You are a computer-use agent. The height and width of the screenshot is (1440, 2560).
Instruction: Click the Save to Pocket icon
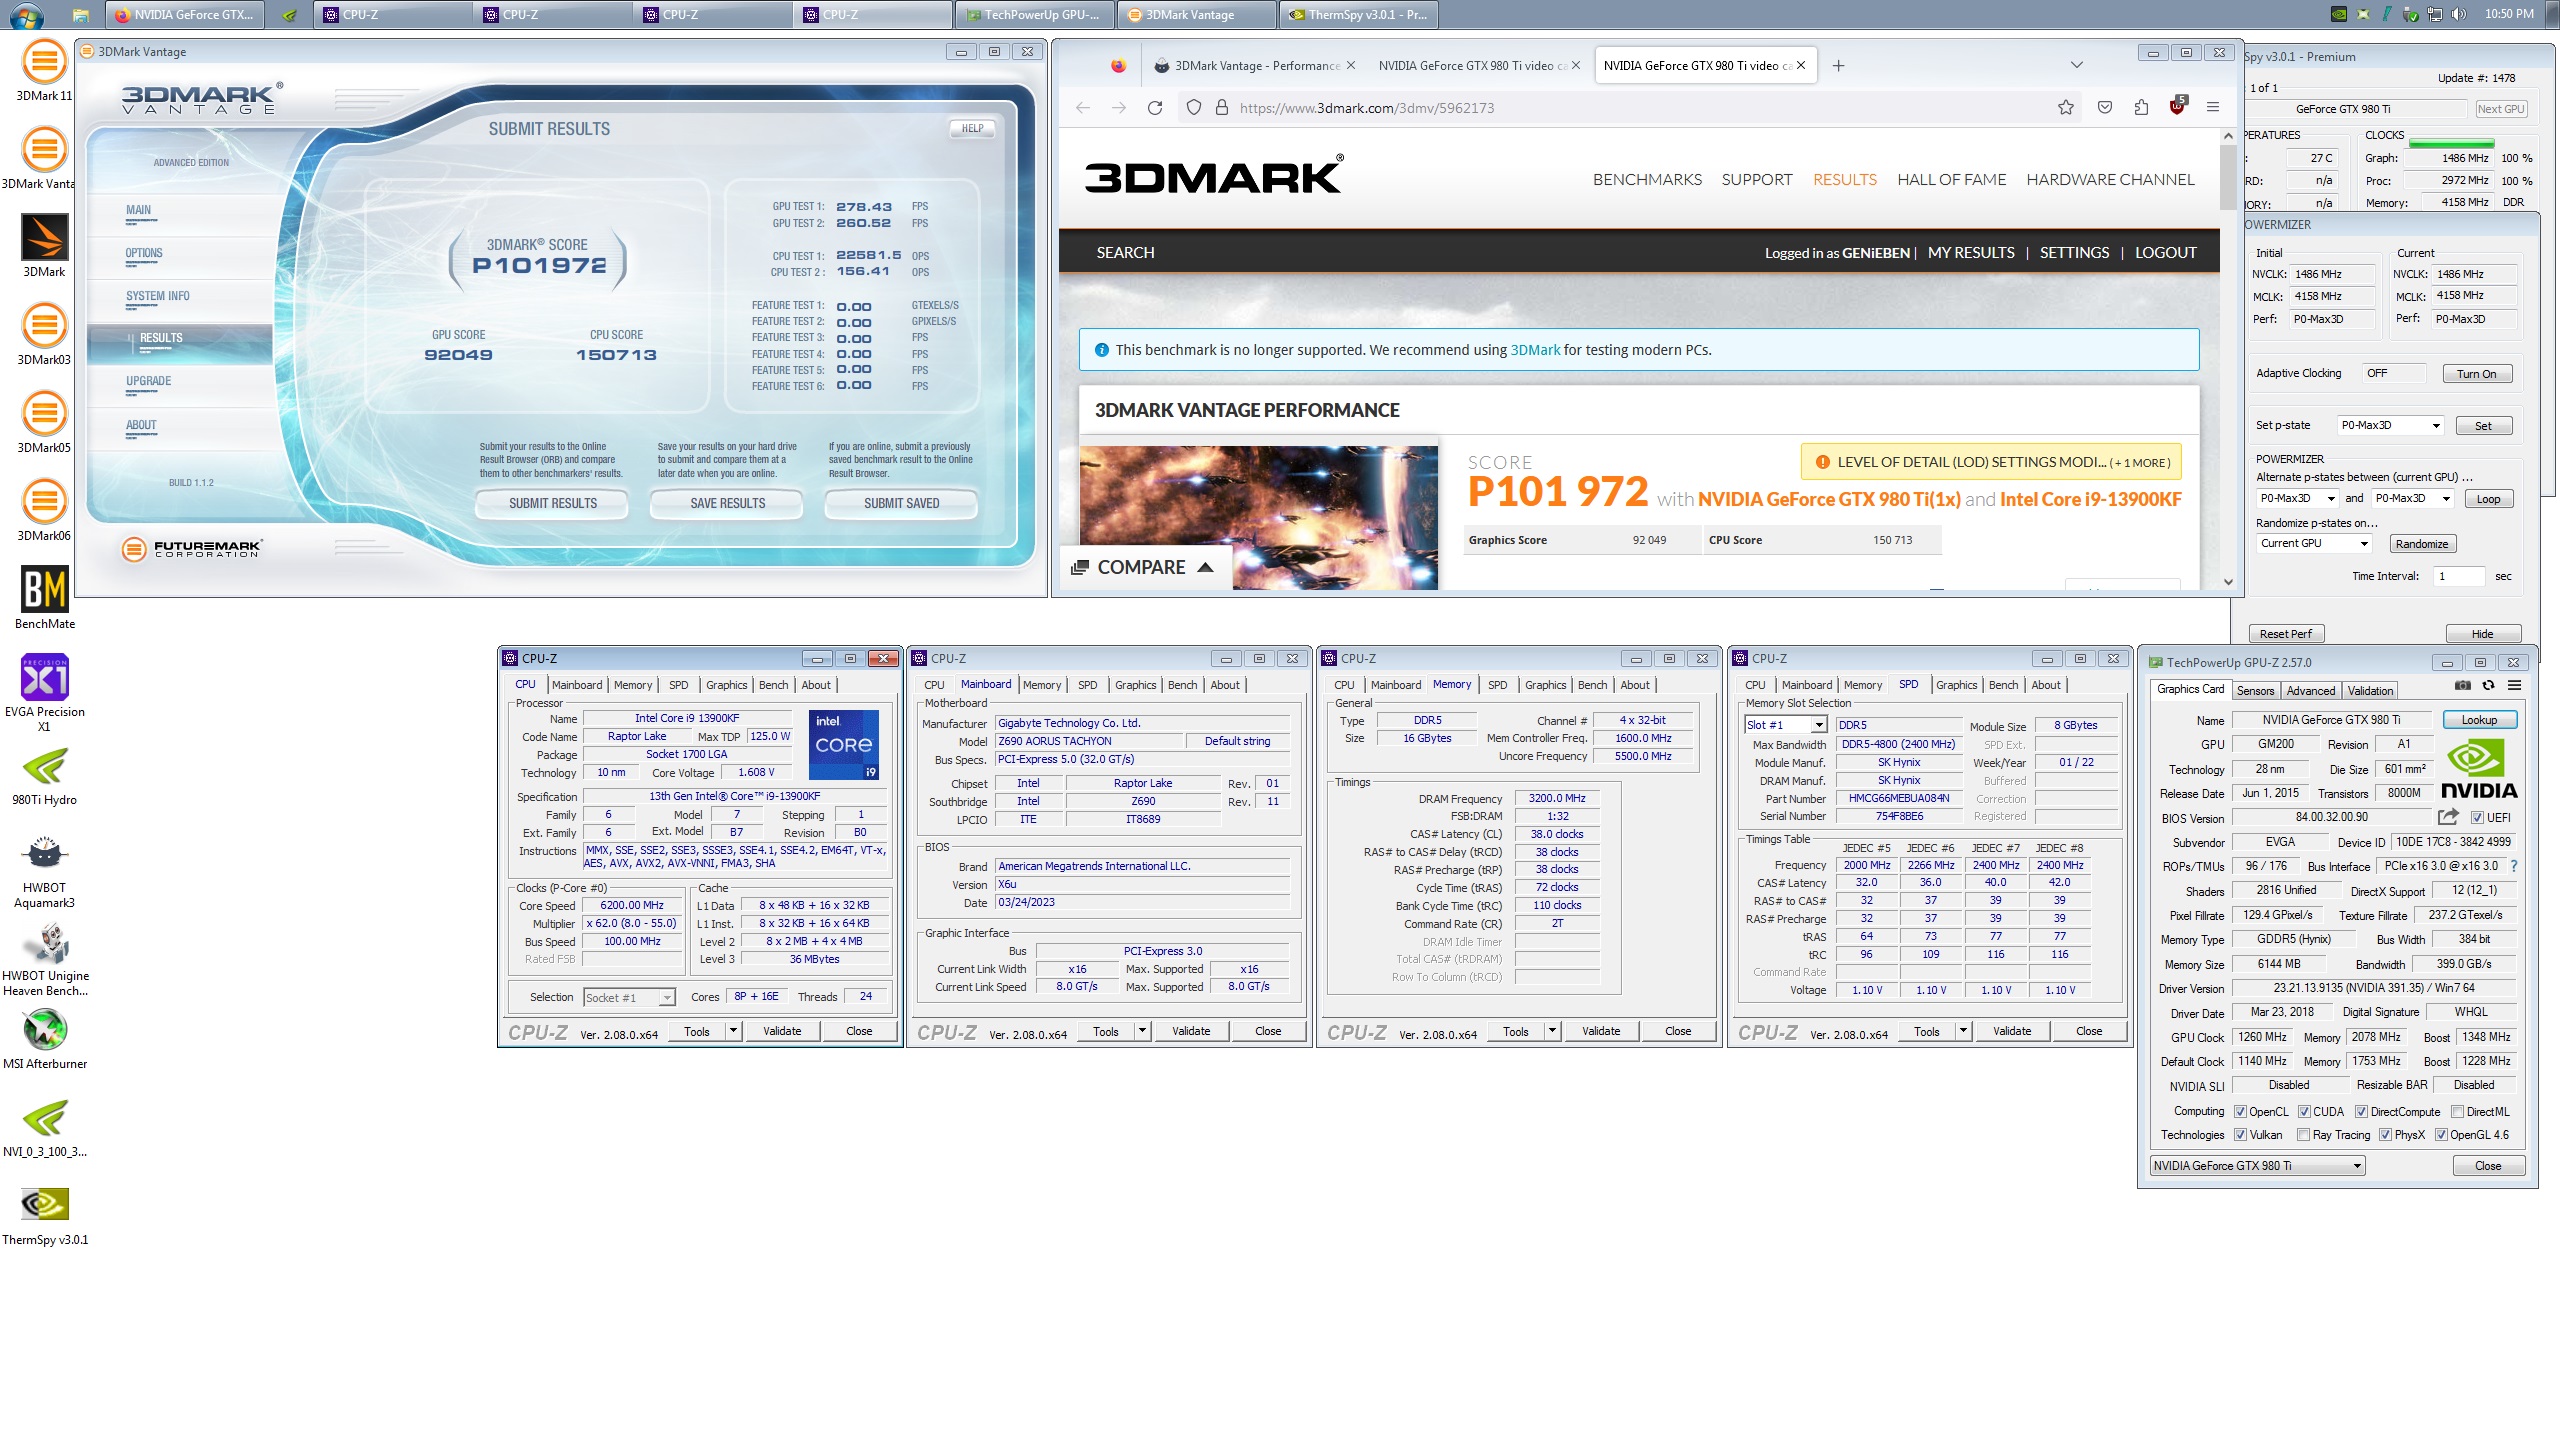tap(2105, 108)
